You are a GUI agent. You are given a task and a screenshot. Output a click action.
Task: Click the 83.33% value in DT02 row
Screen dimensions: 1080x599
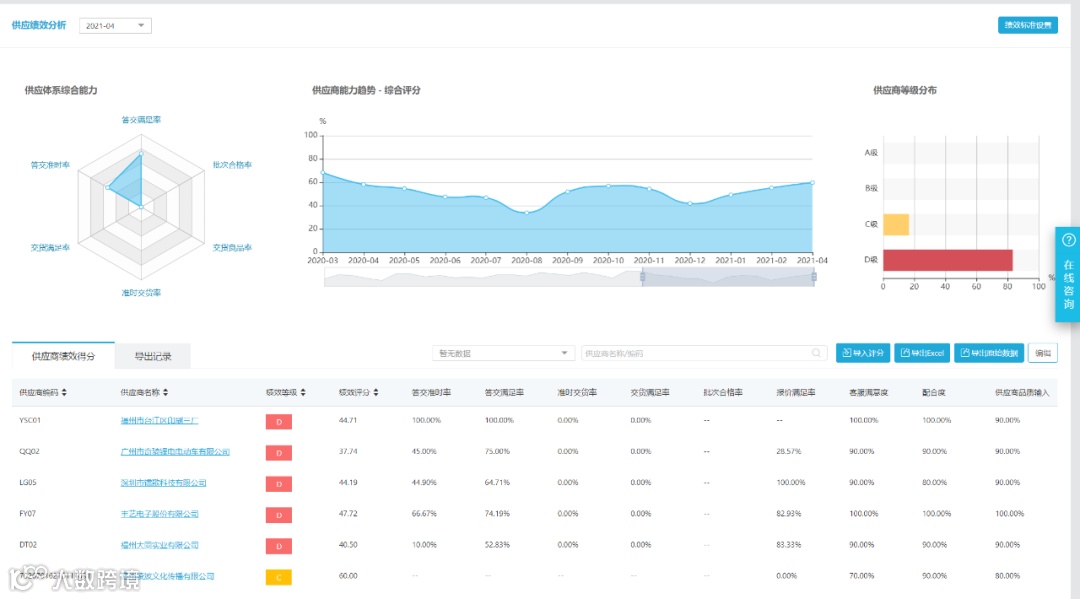[789, 545]
